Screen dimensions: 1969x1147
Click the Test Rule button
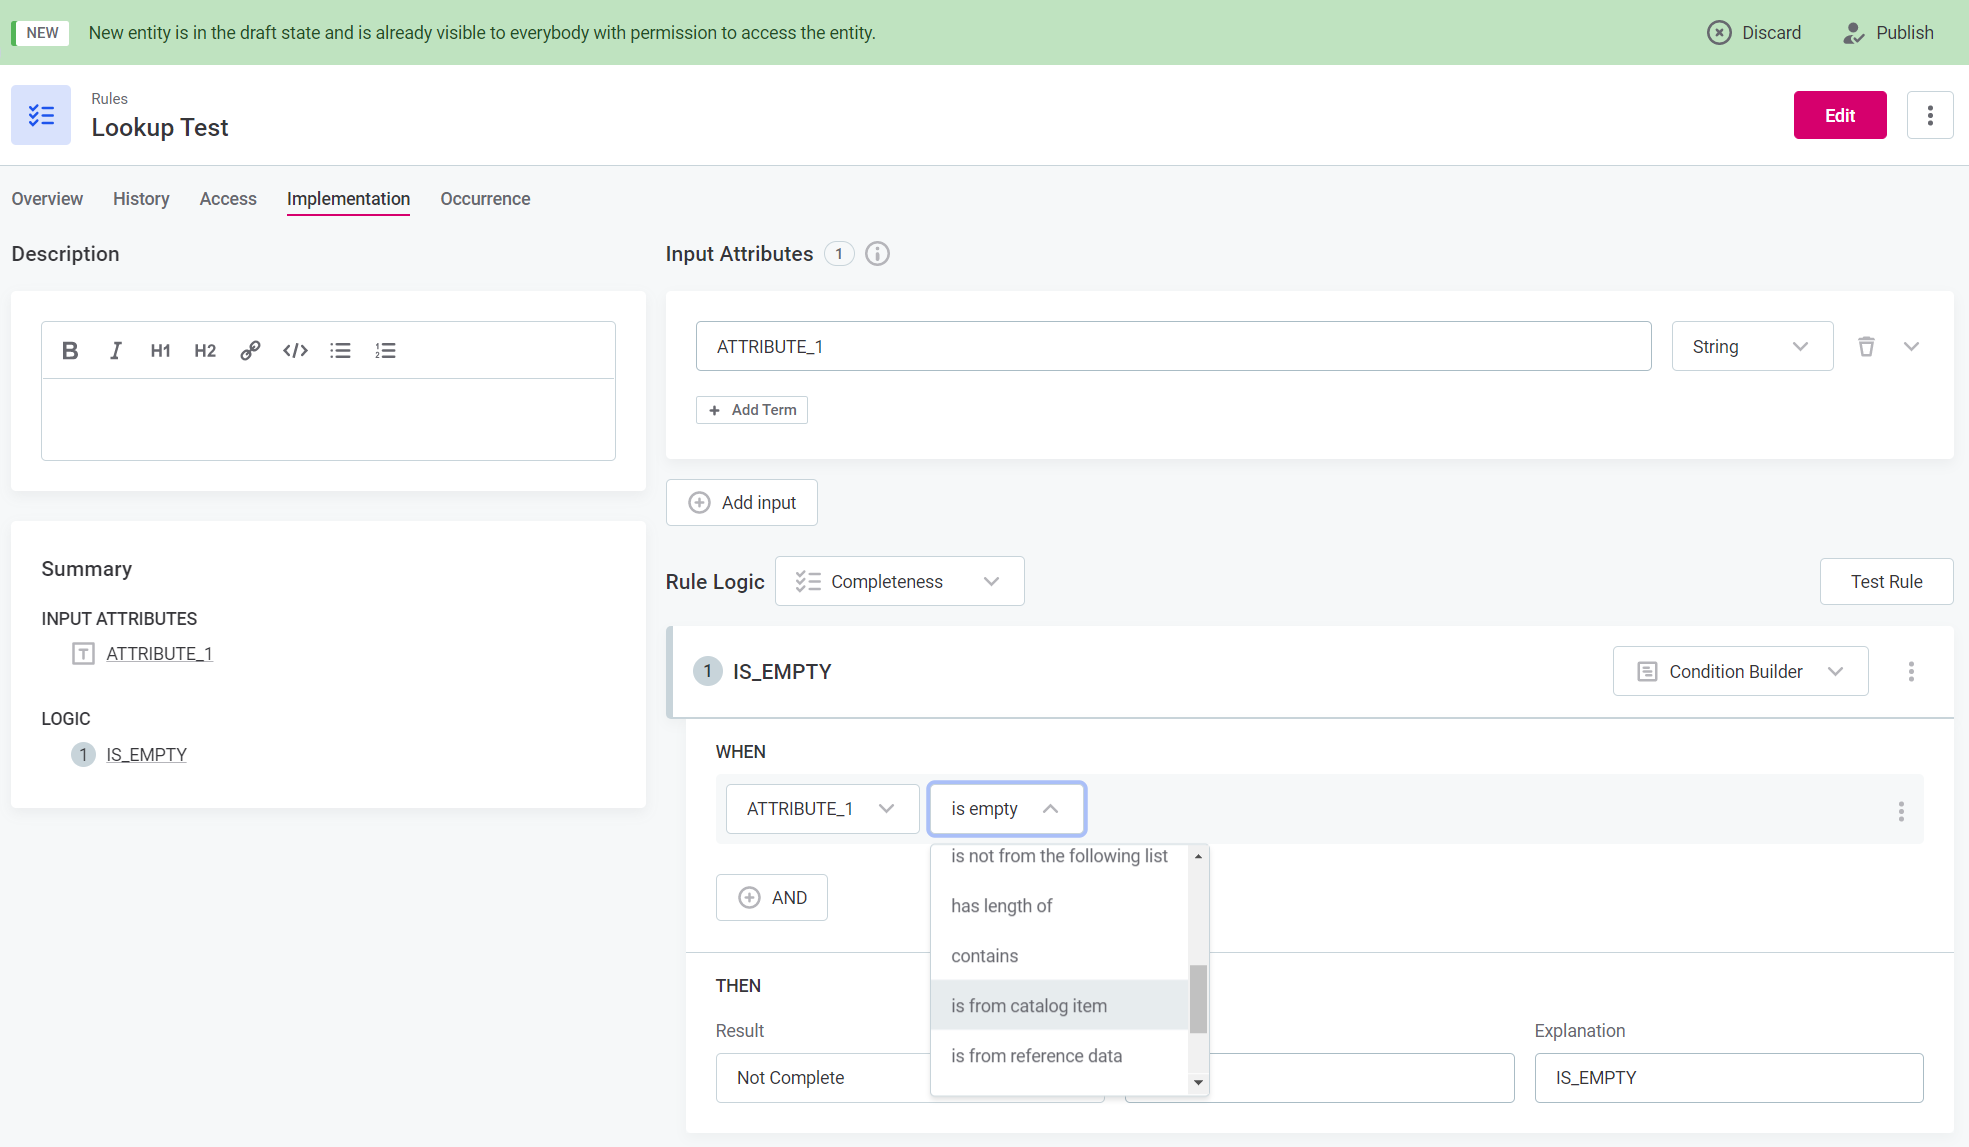(x=1886, y=582)
